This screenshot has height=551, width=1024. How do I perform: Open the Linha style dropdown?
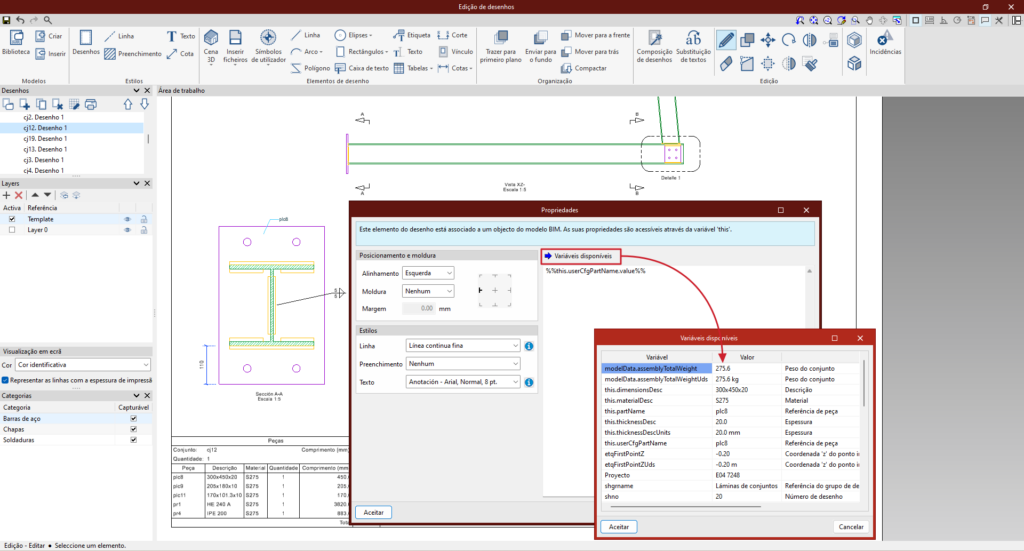click(463, 346)
